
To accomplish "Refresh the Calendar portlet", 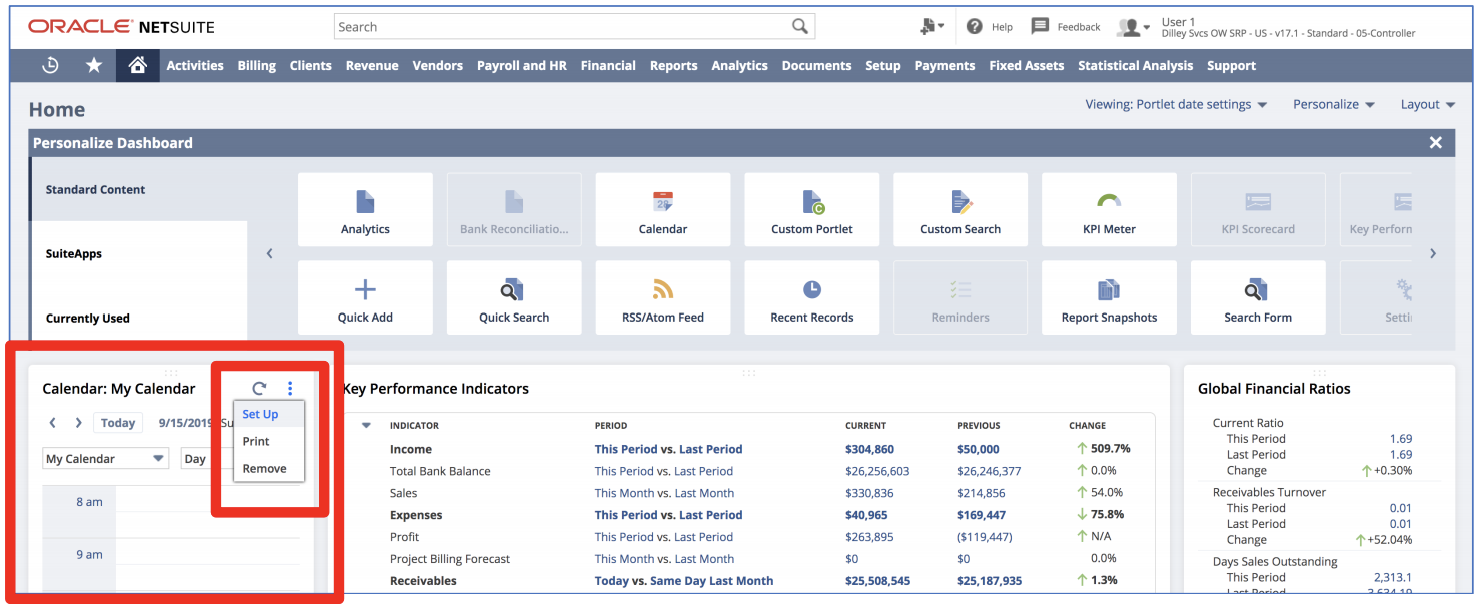I will (259, 389).
